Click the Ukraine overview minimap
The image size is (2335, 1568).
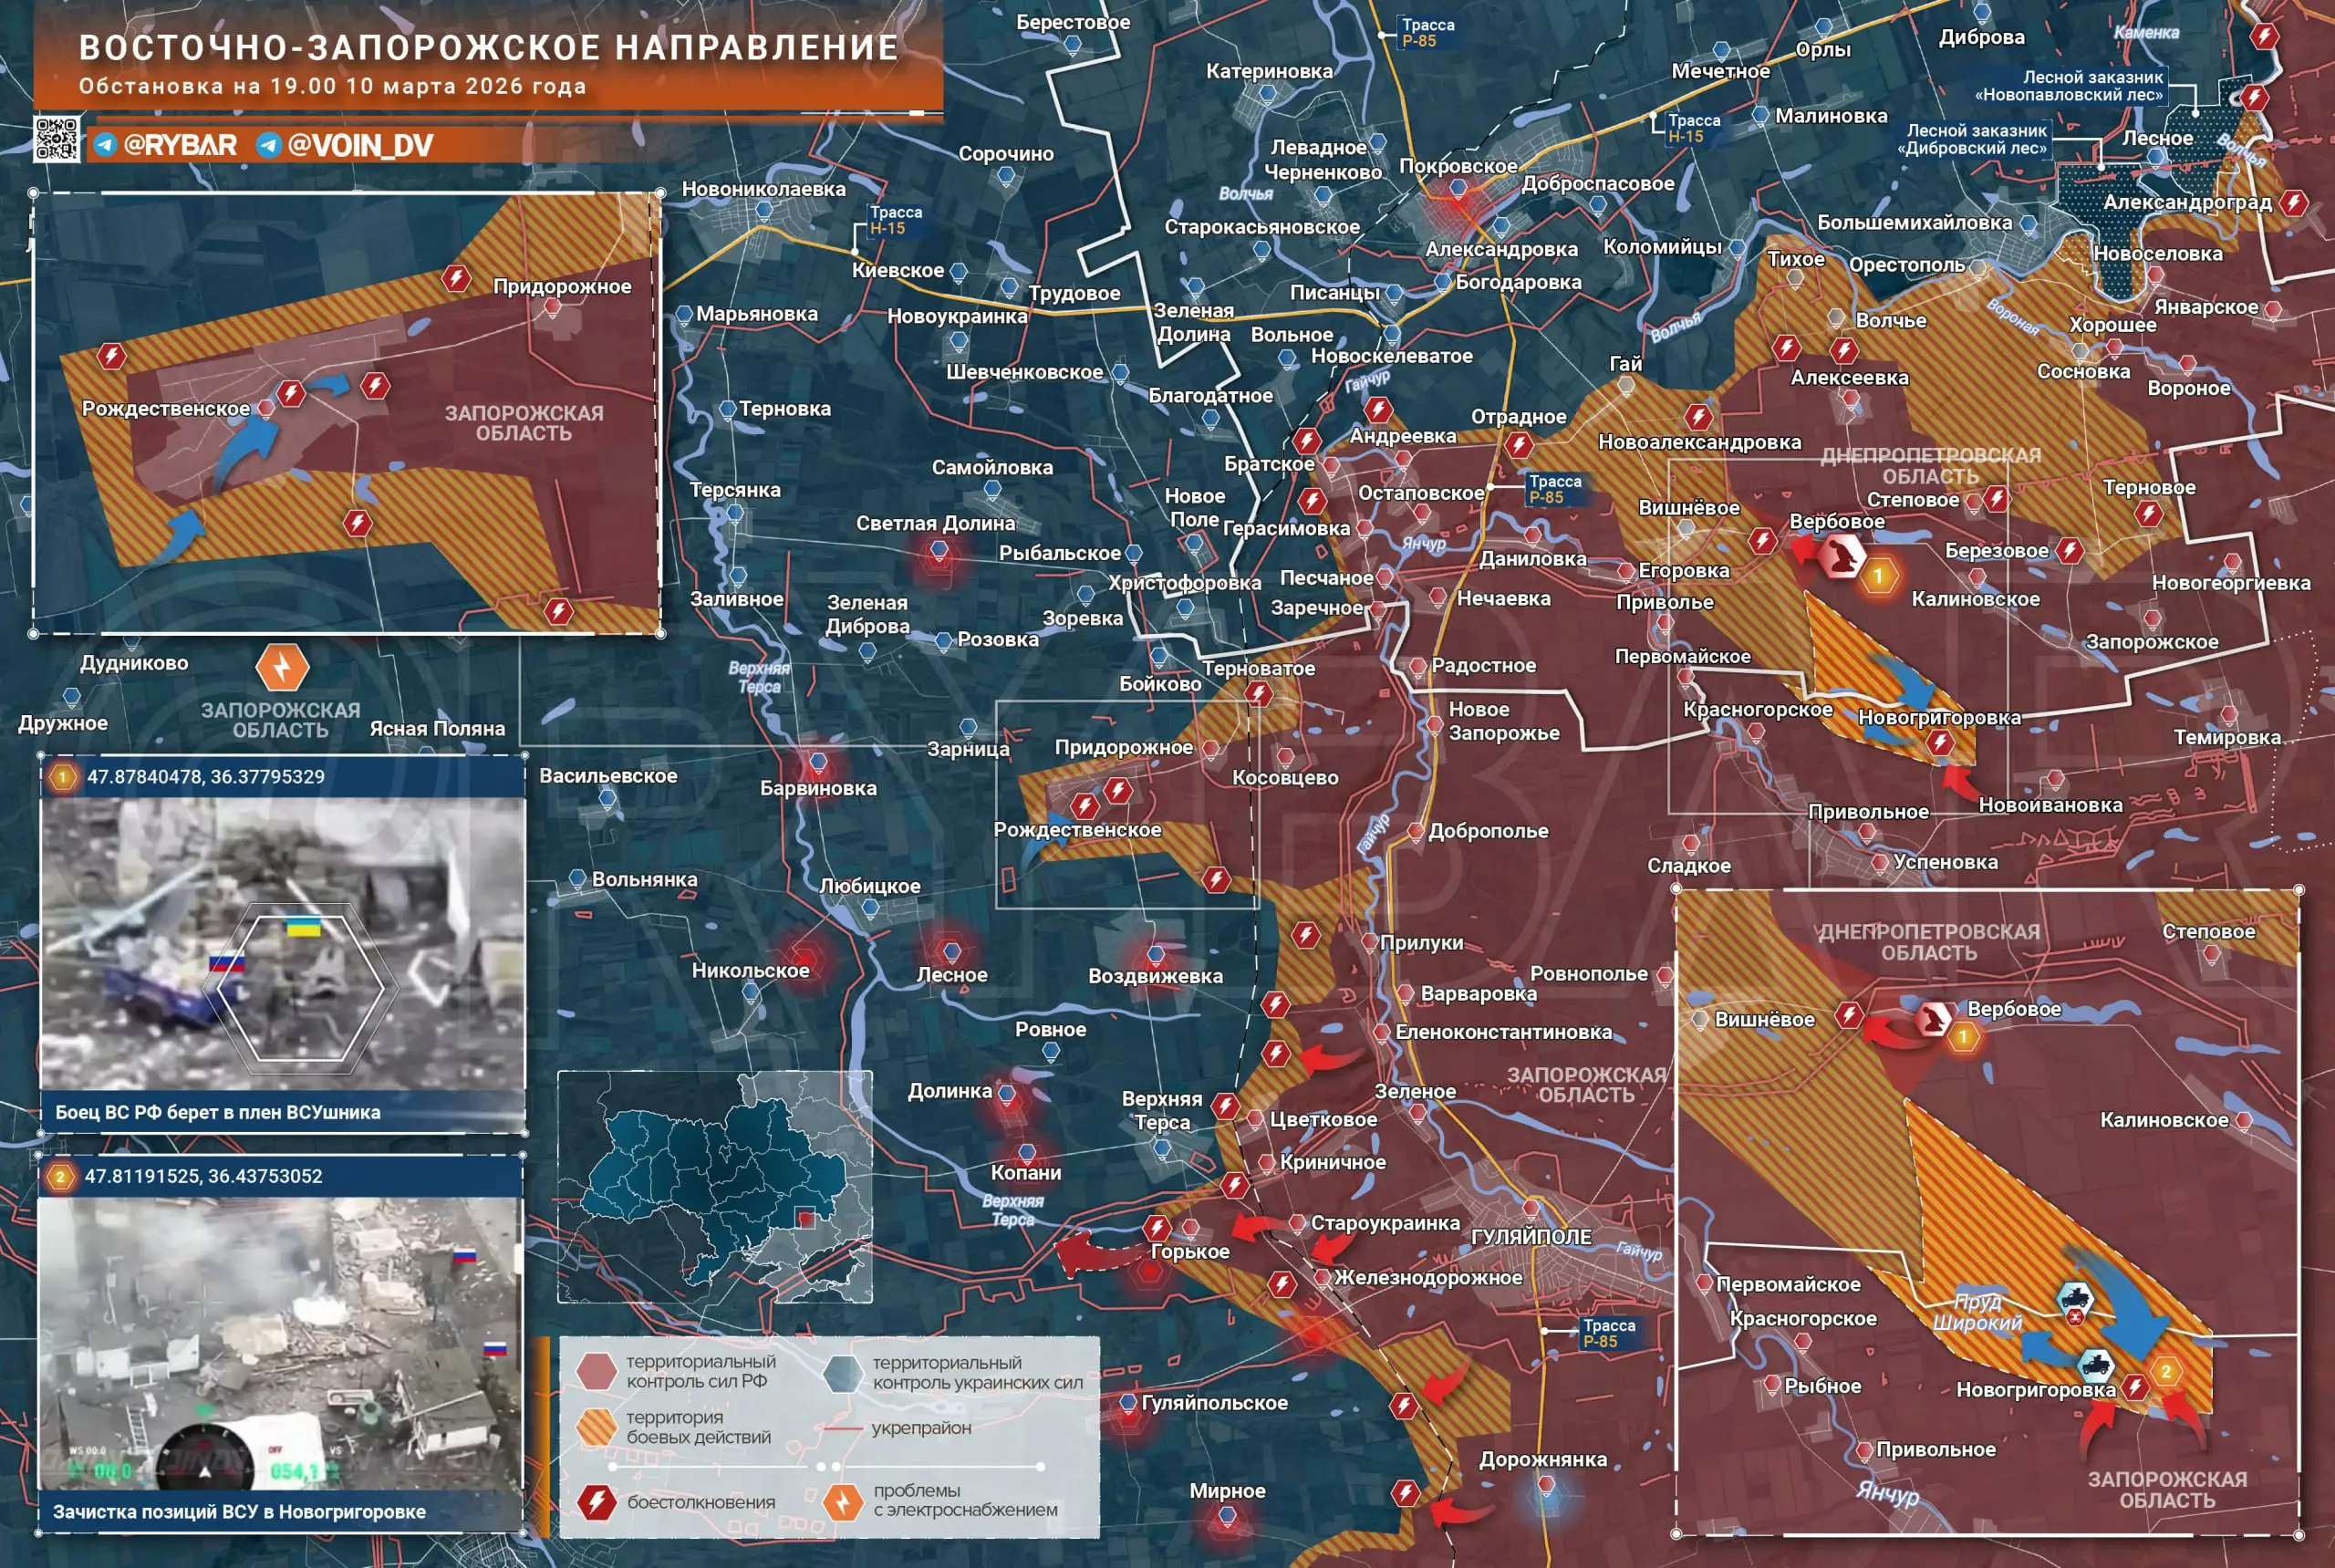[714, 1187]
